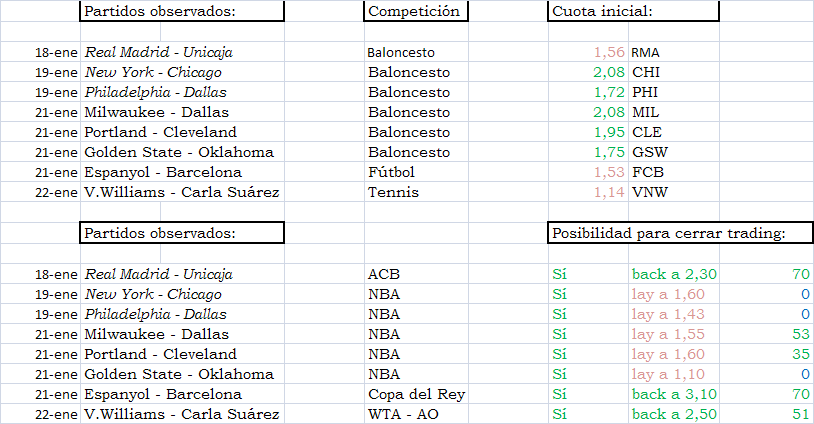
Task: Click the 'back a 2,30' cell
Action: (674, 274)
